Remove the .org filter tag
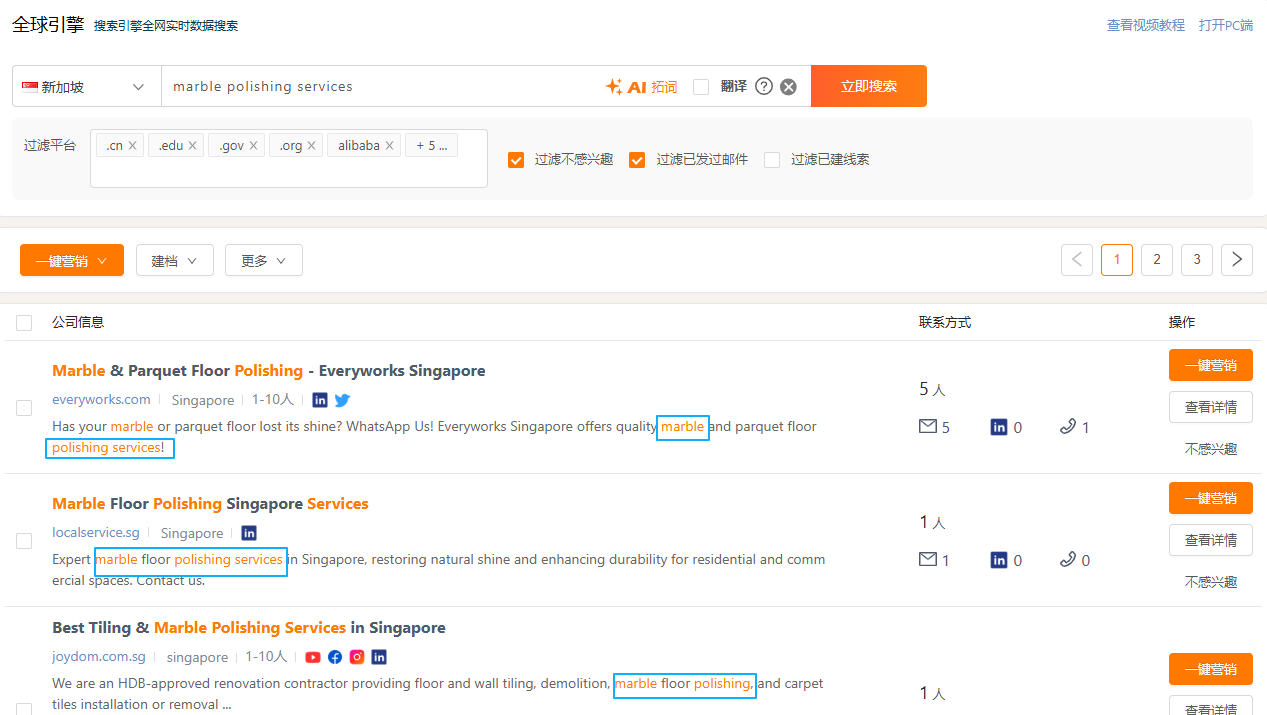 tap(311, 146)
